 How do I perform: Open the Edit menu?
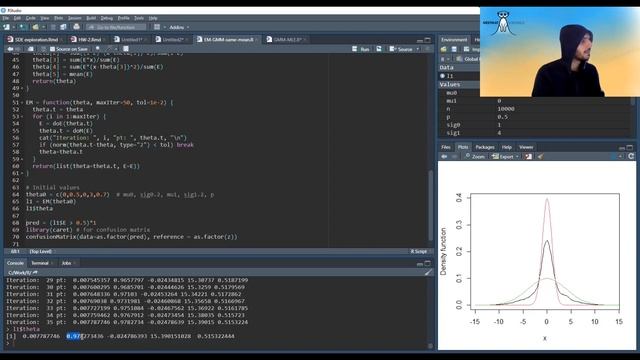(17, 18)
